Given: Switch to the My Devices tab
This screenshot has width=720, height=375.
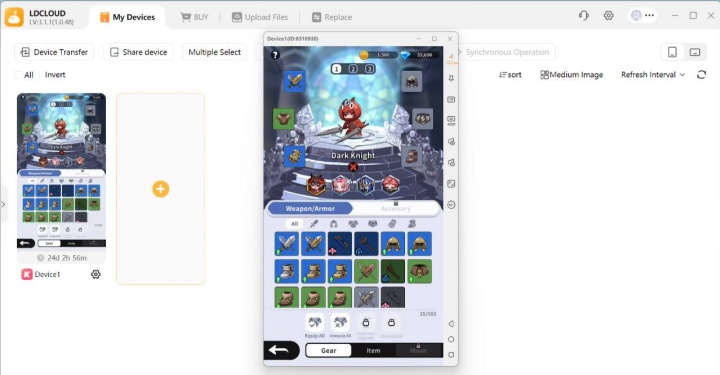Looking at the screenshot, I should 128,17.
